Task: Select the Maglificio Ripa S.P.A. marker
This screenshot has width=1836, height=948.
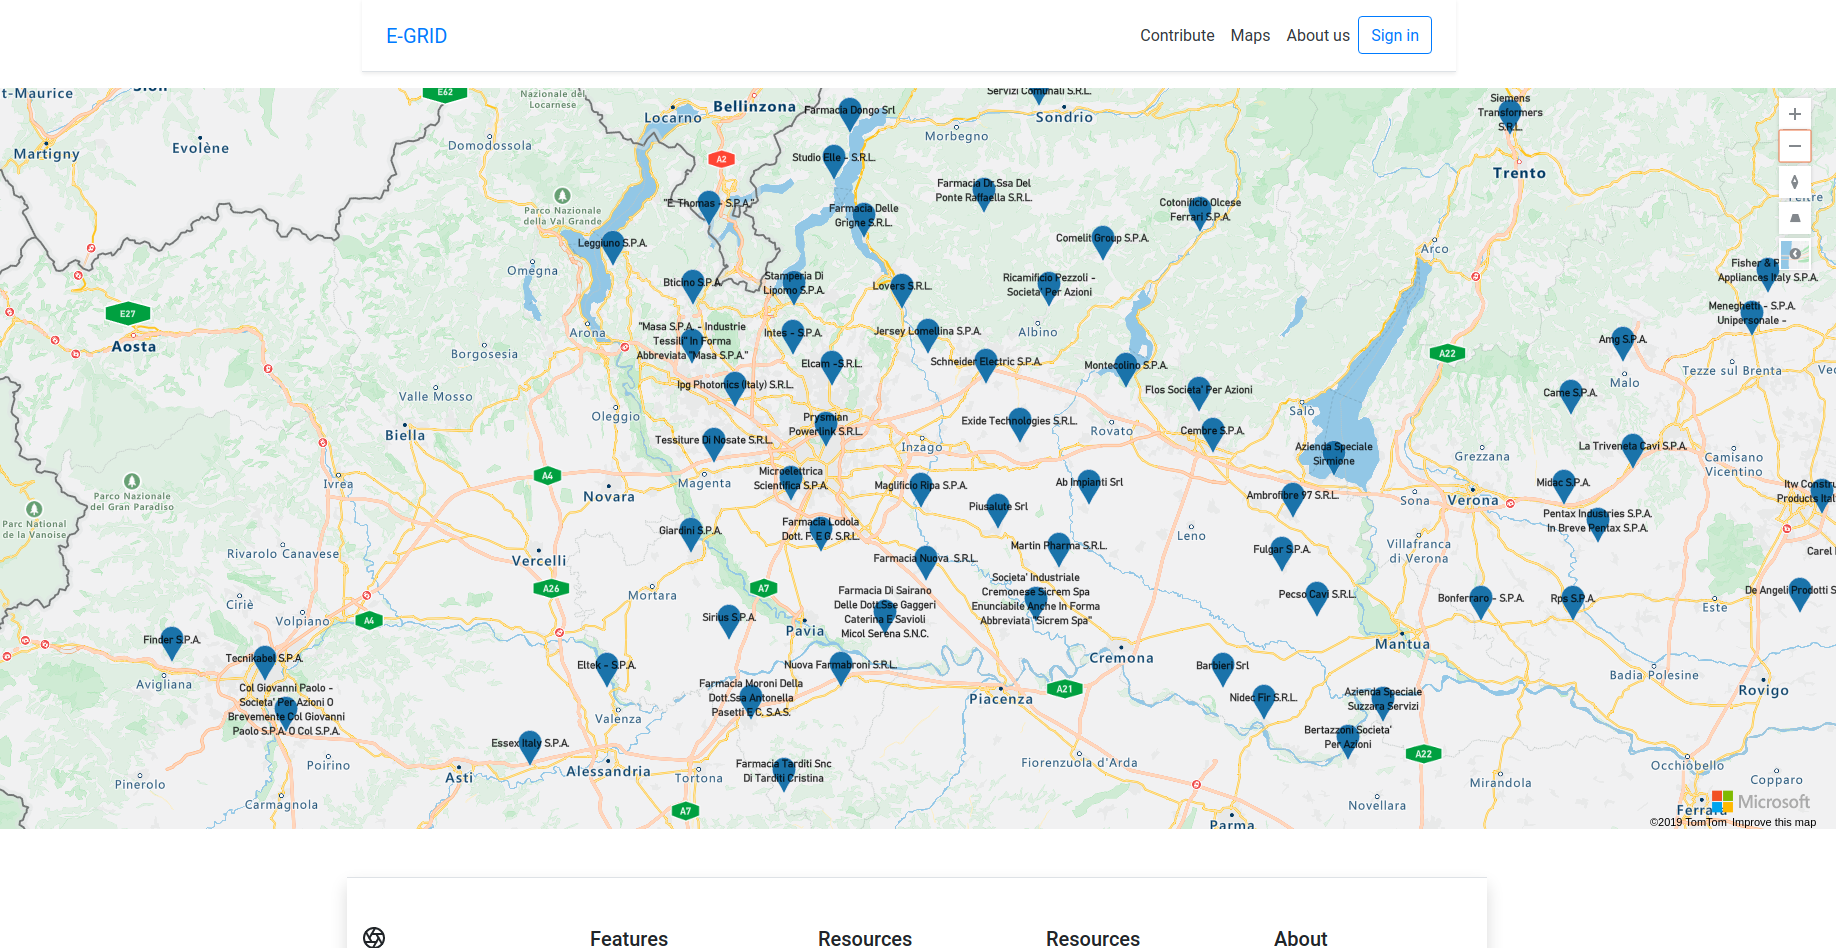Action: click(x=921, y=489)
